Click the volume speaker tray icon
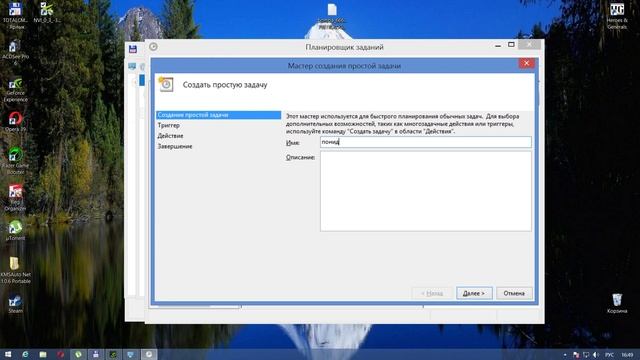The image size is (640, 360). click(x=596, y=355)
